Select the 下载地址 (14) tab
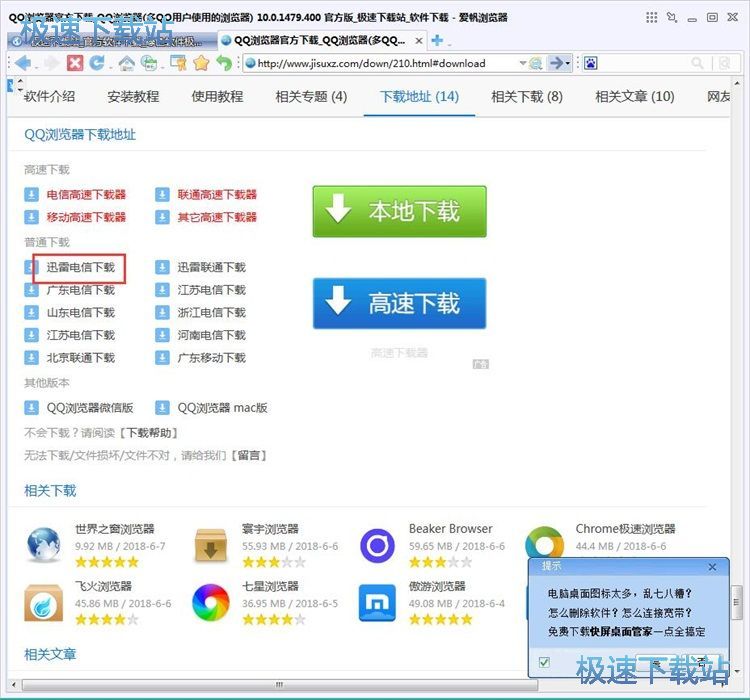The image size is (750, 700). click(x=419, y=97)
